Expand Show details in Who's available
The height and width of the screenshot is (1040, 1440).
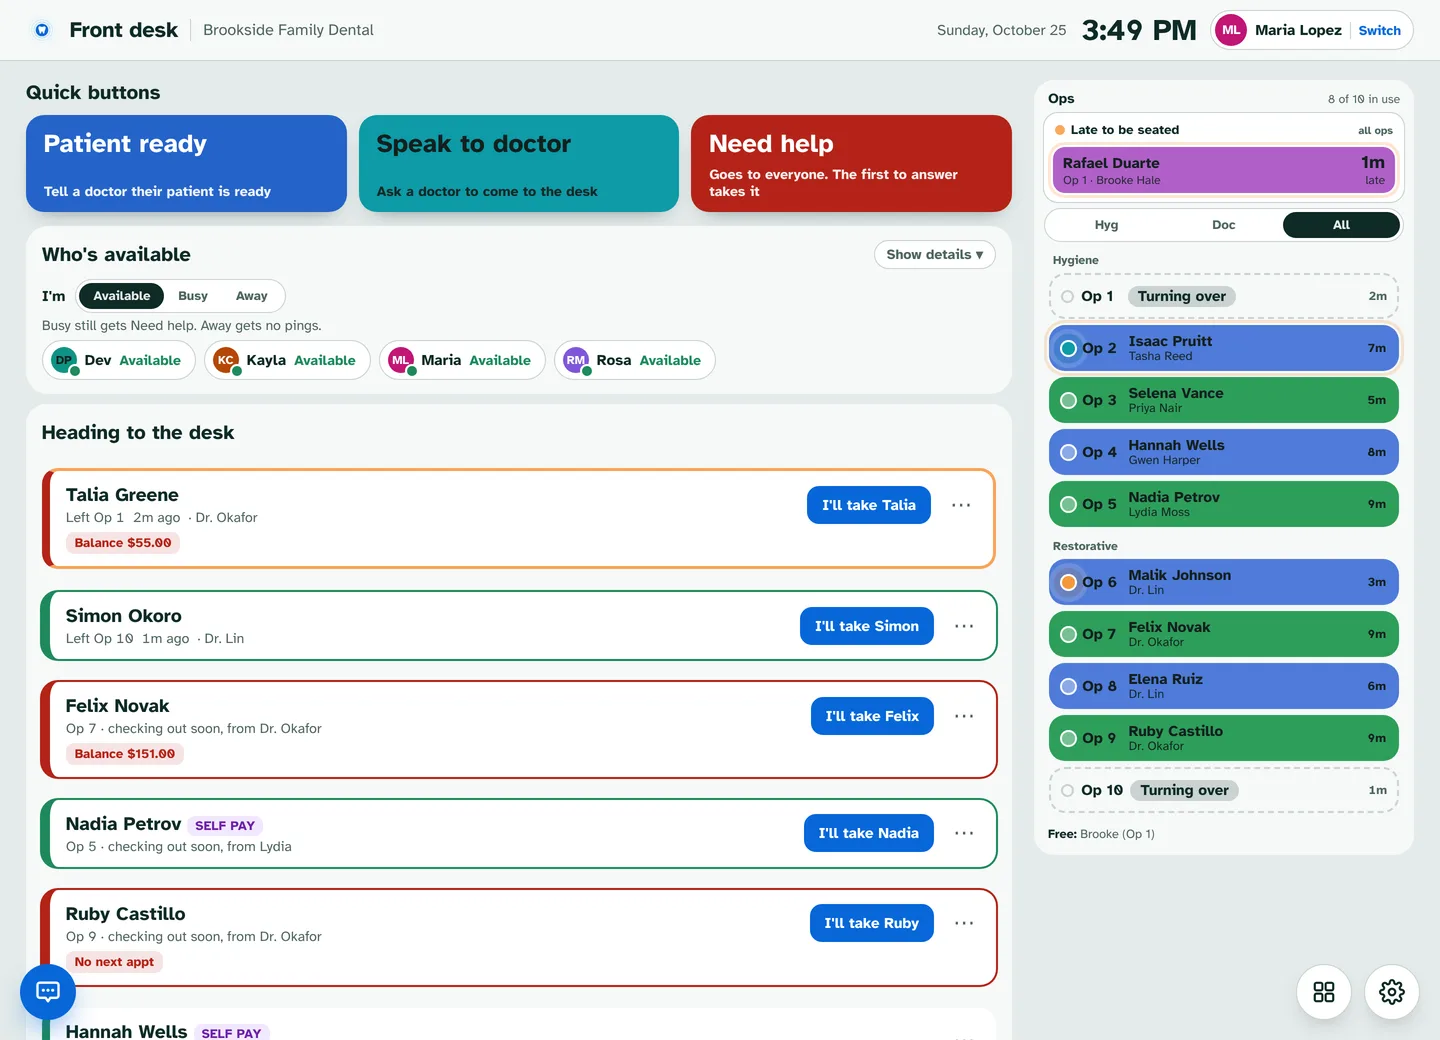[935, 255]
